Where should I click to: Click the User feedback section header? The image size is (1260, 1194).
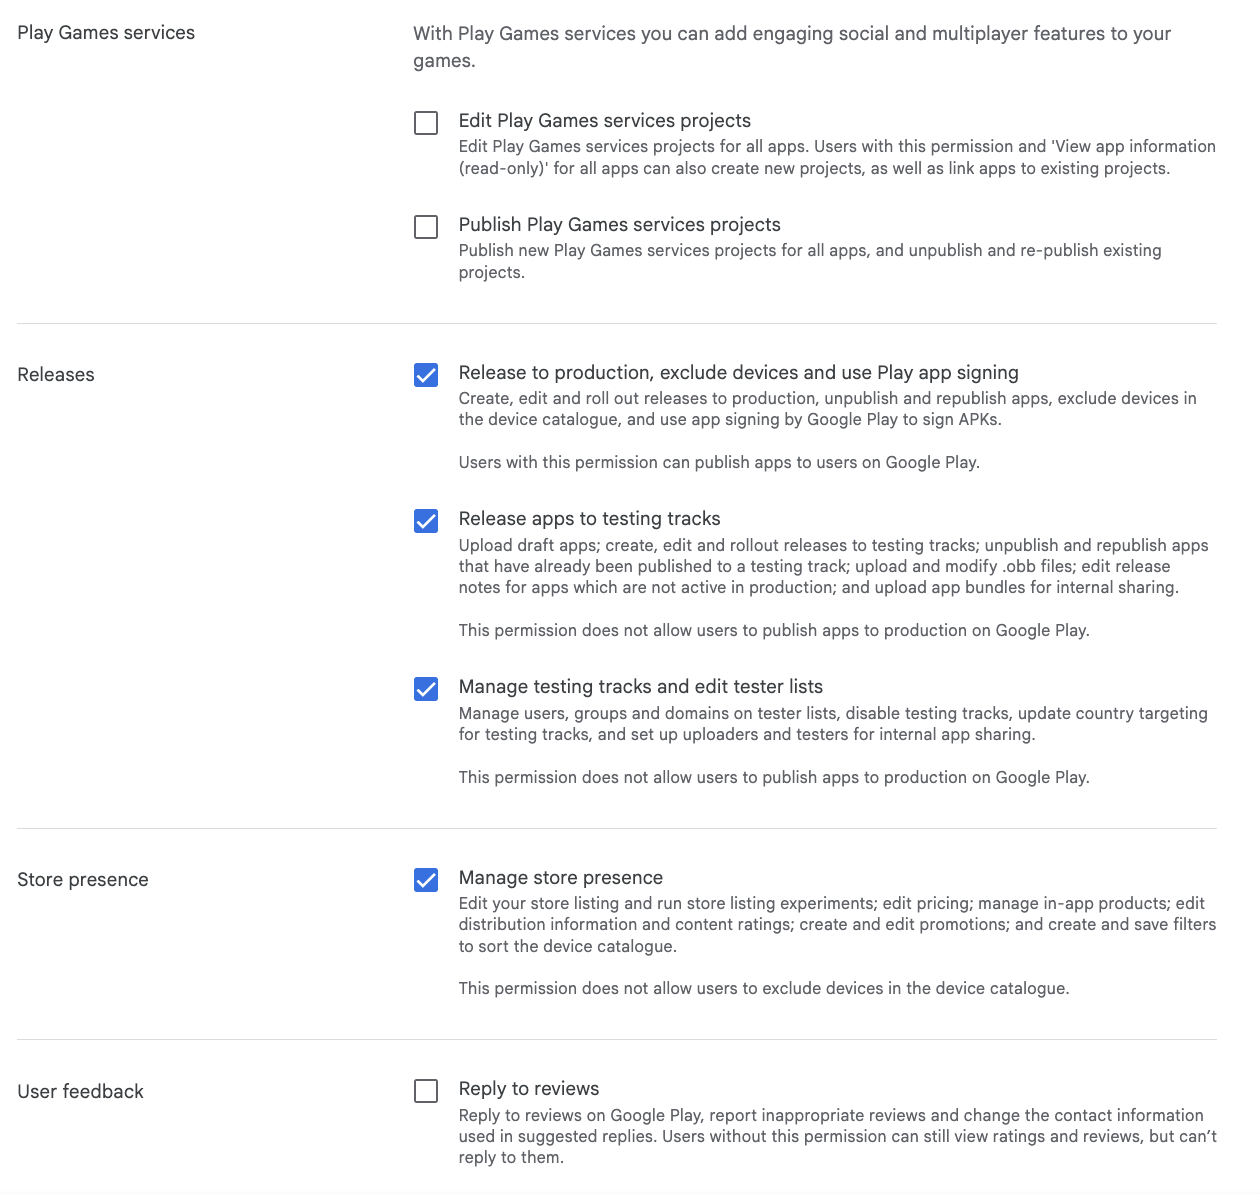pyautogui.click(x=80, y=1091)
